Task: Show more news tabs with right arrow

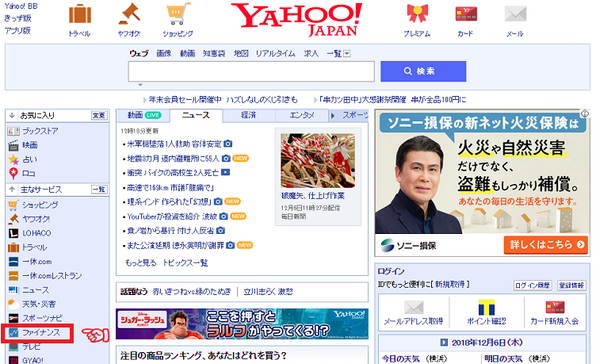Action: pyautogui.click(x=333, y=115)
